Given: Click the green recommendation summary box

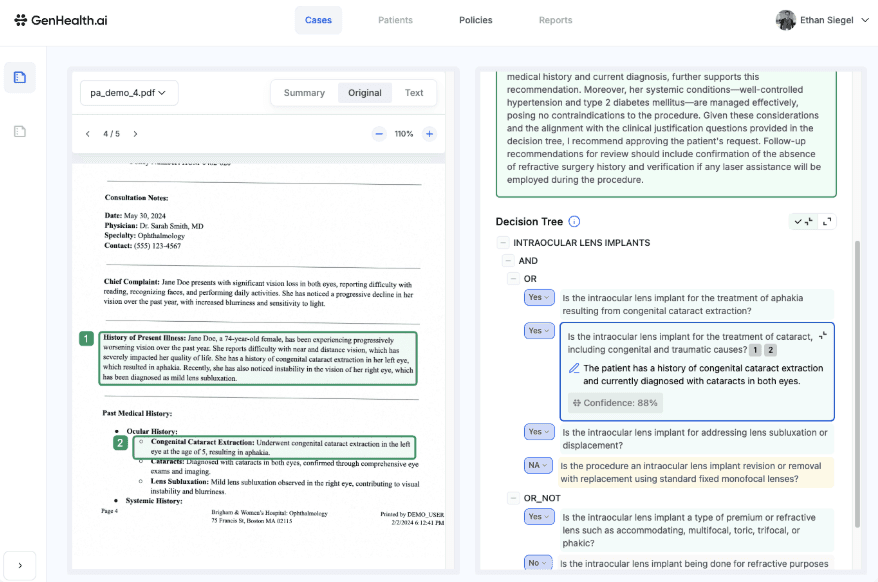Looking at the screenshot, I should pyautogui.click(x=666, y=133).
